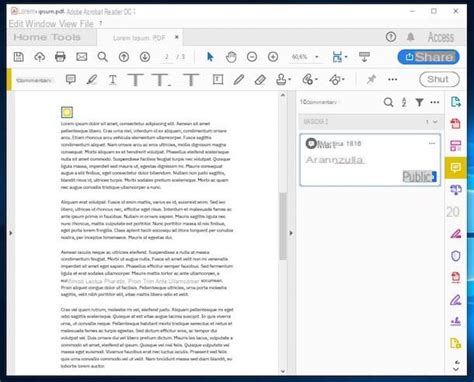This screenshot has height=382, width=474.
Task: Add a sticky note comment tool
Action: [71, 79]
